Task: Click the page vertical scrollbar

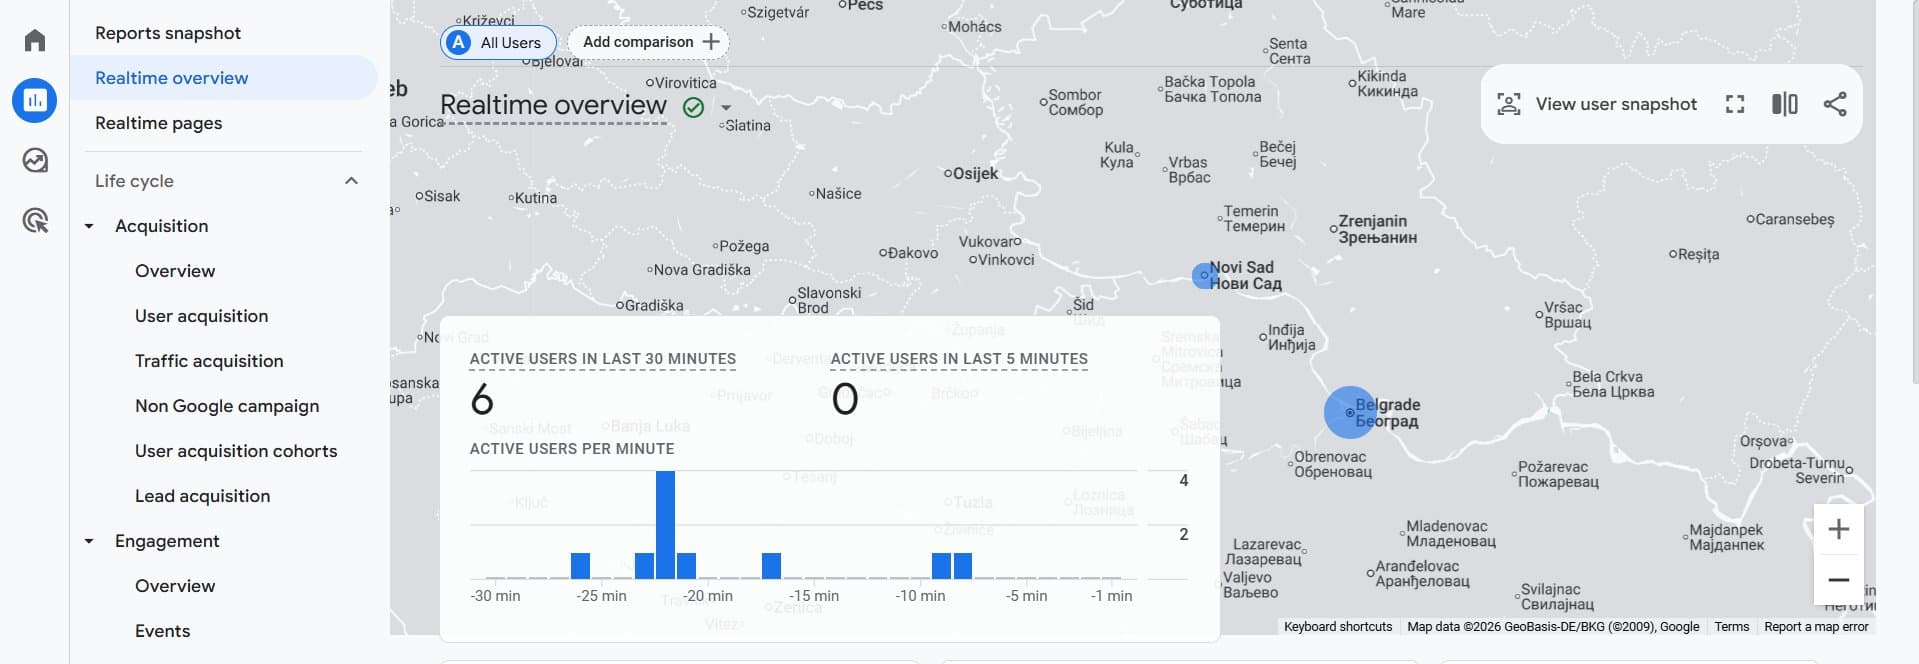Action: click(1914, 190)
